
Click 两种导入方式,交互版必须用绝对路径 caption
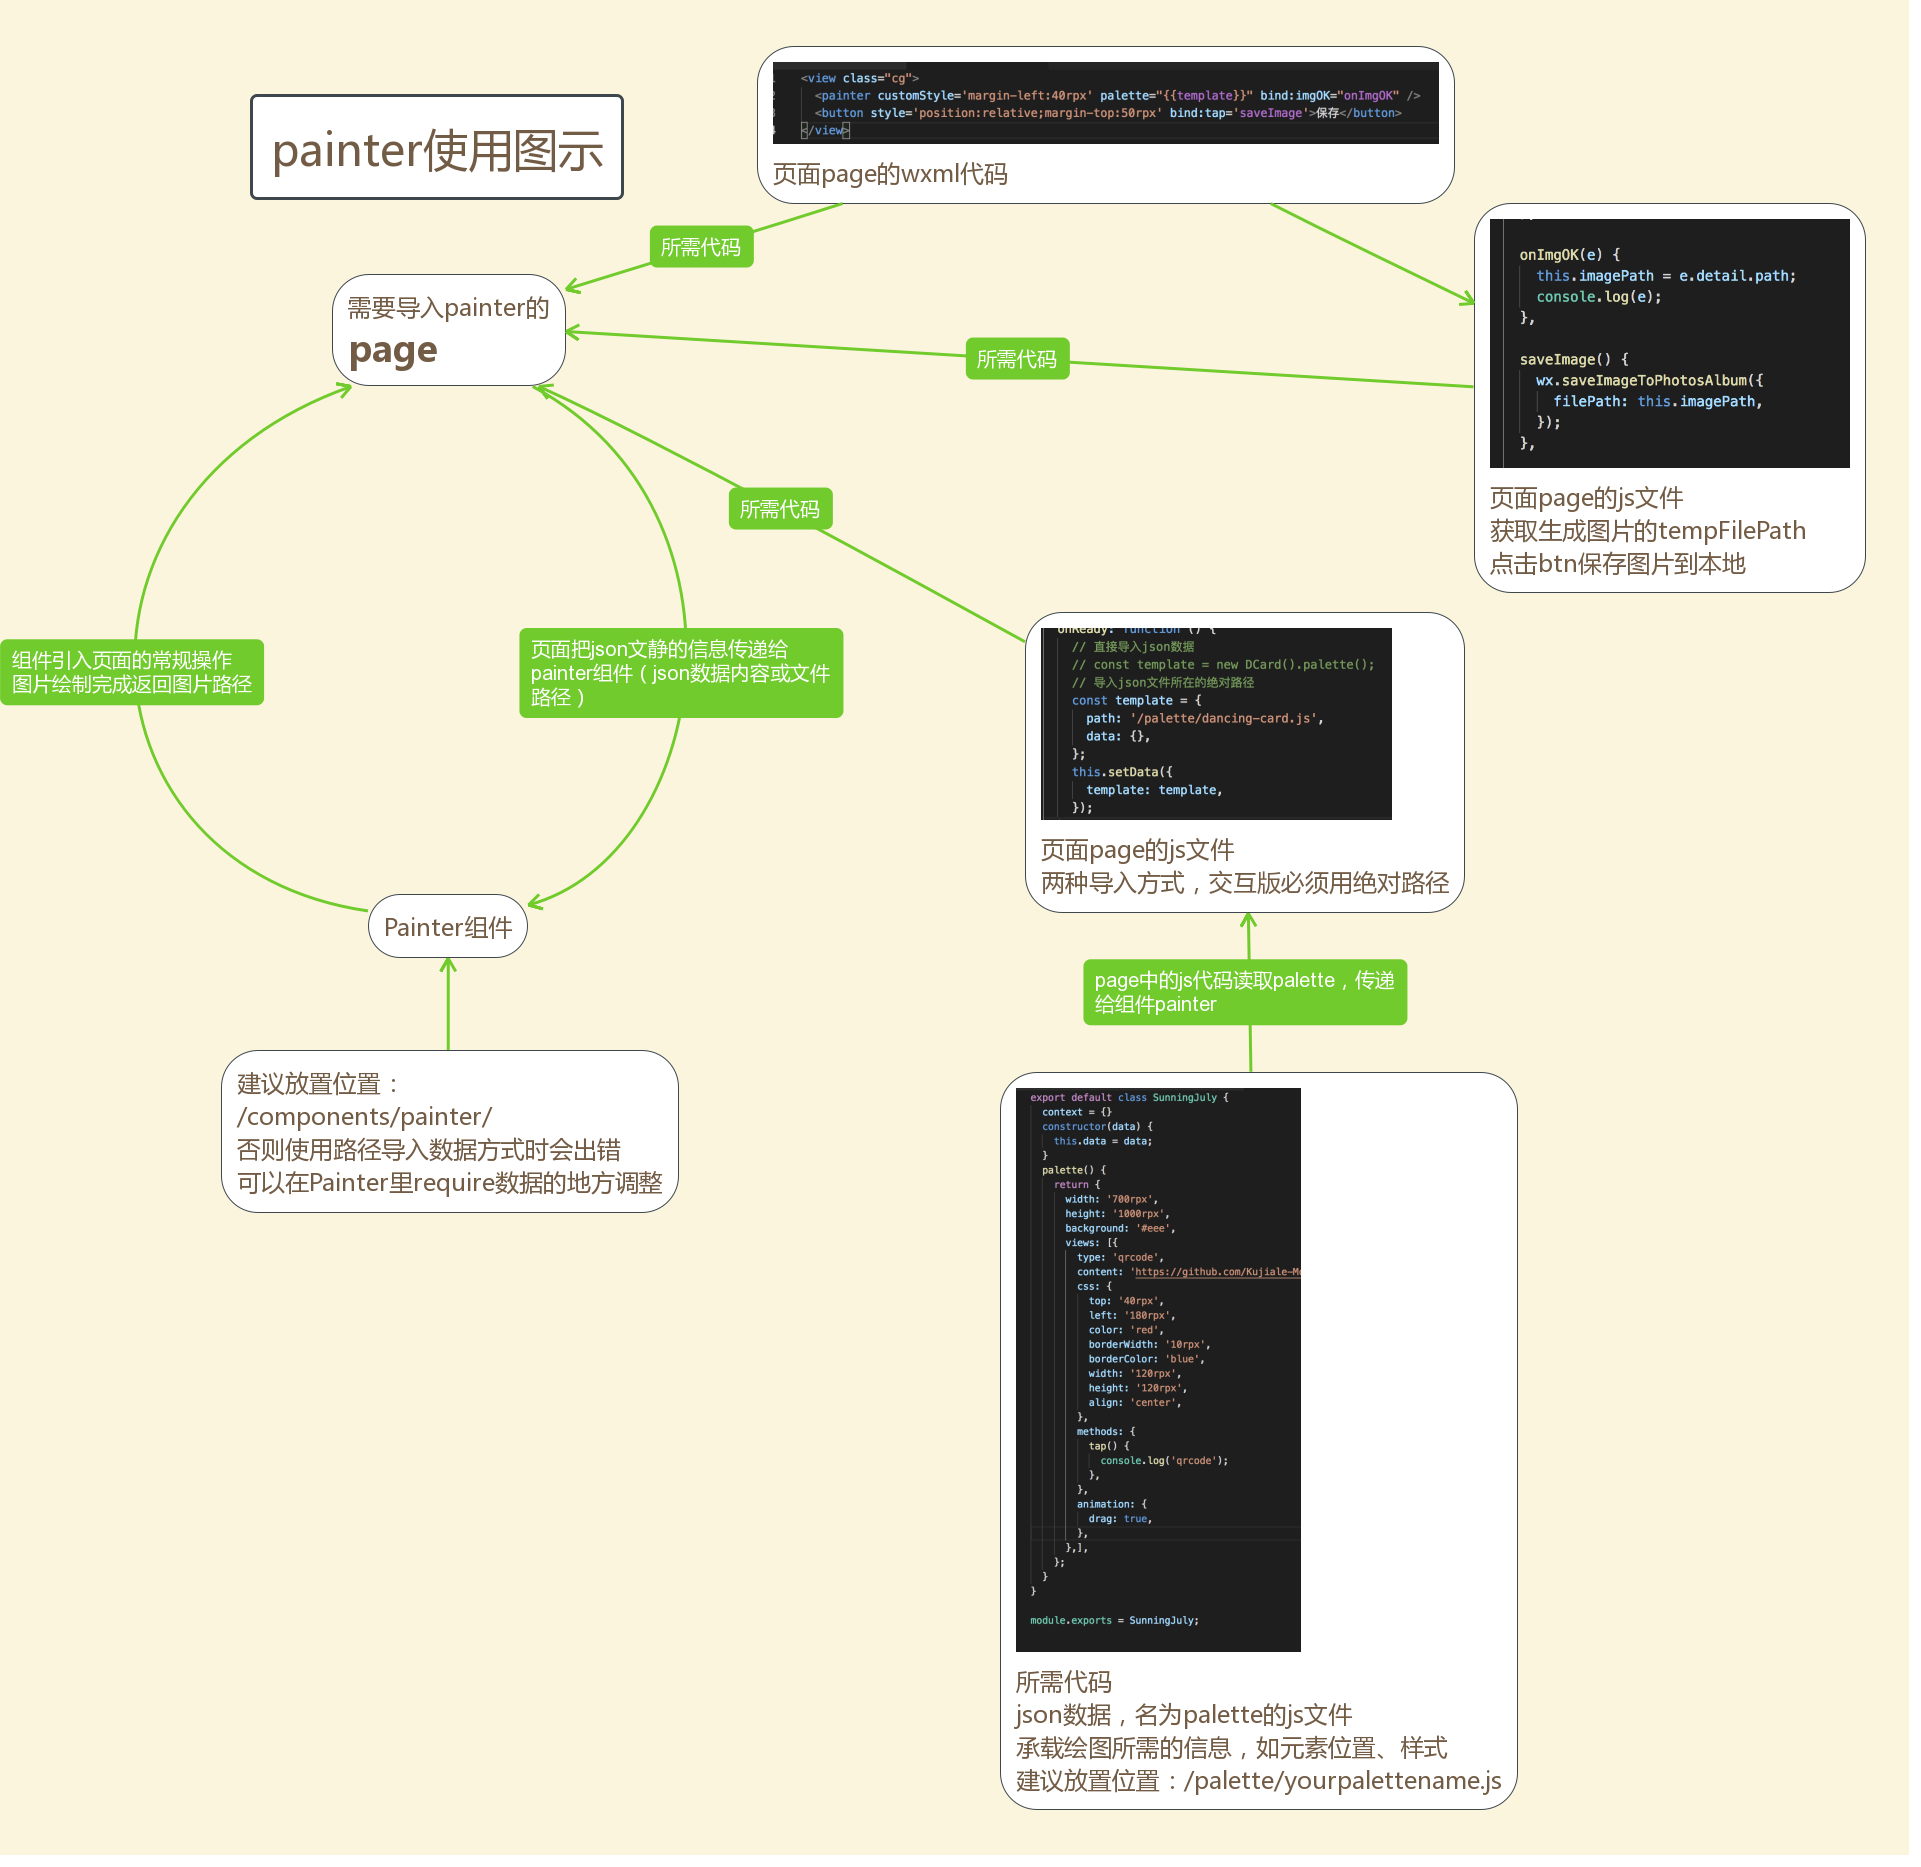(1245, 883)
